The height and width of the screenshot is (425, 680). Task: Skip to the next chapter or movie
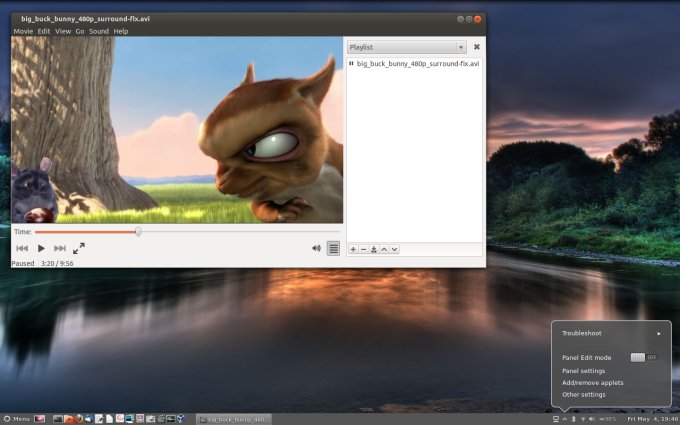pyautogui.click(x=60, y=248)
